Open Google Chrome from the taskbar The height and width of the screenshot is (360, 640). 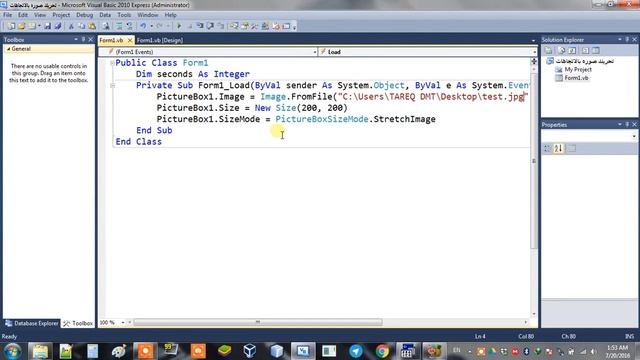click(x=382, y=351)
